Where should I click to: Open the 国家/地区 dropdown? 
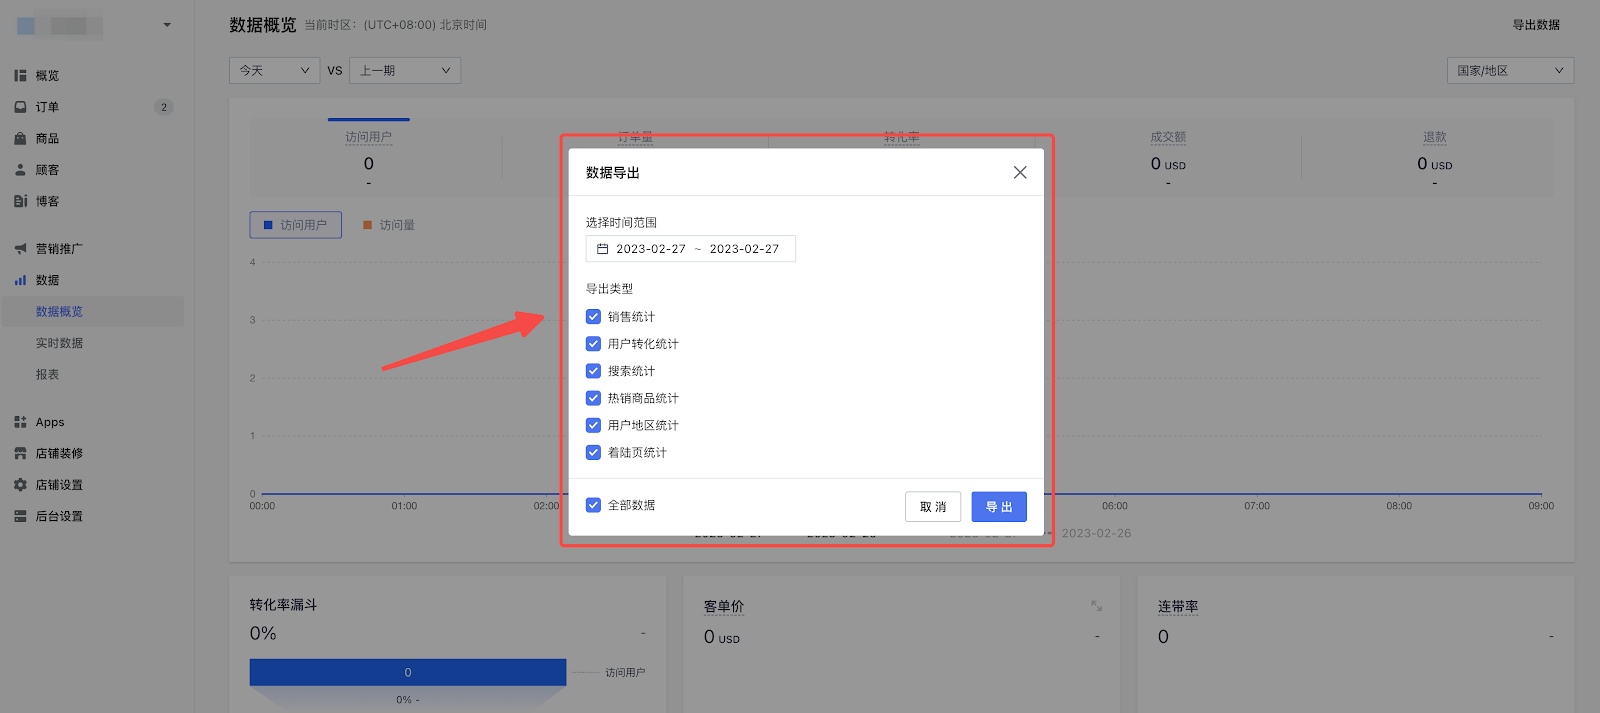(1509, 71)
